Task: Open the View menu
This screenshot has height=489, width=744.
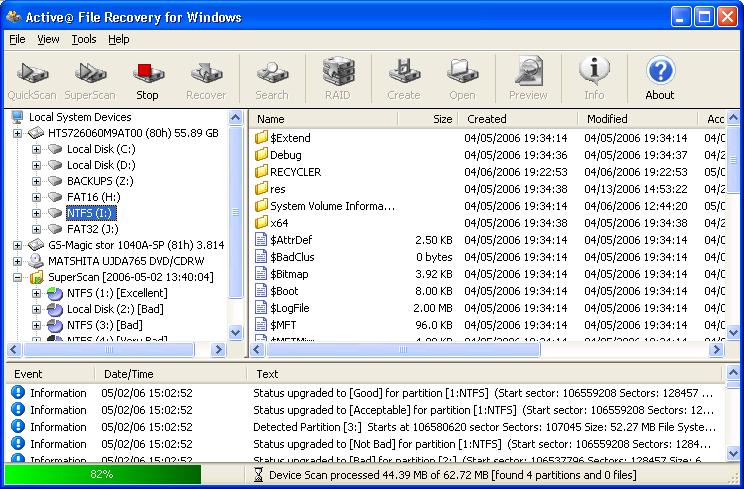Action: click(48, 39)
